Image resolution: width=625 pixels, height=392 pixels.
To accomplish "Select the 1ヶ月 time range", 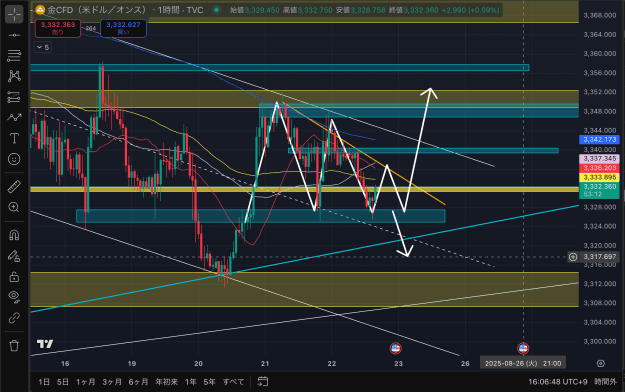I will pyautogui.click(x=86, y=382).
